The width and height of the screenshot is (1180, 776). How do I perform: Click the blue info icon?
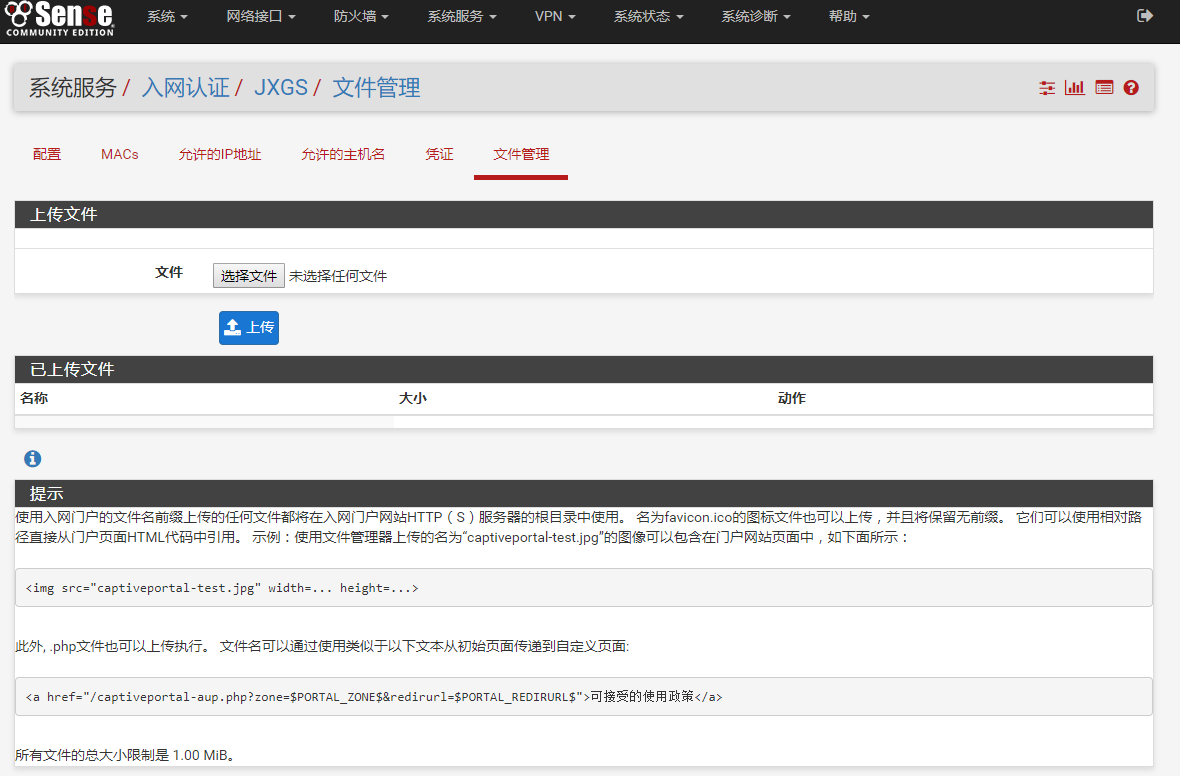click(x=33, y=459)
